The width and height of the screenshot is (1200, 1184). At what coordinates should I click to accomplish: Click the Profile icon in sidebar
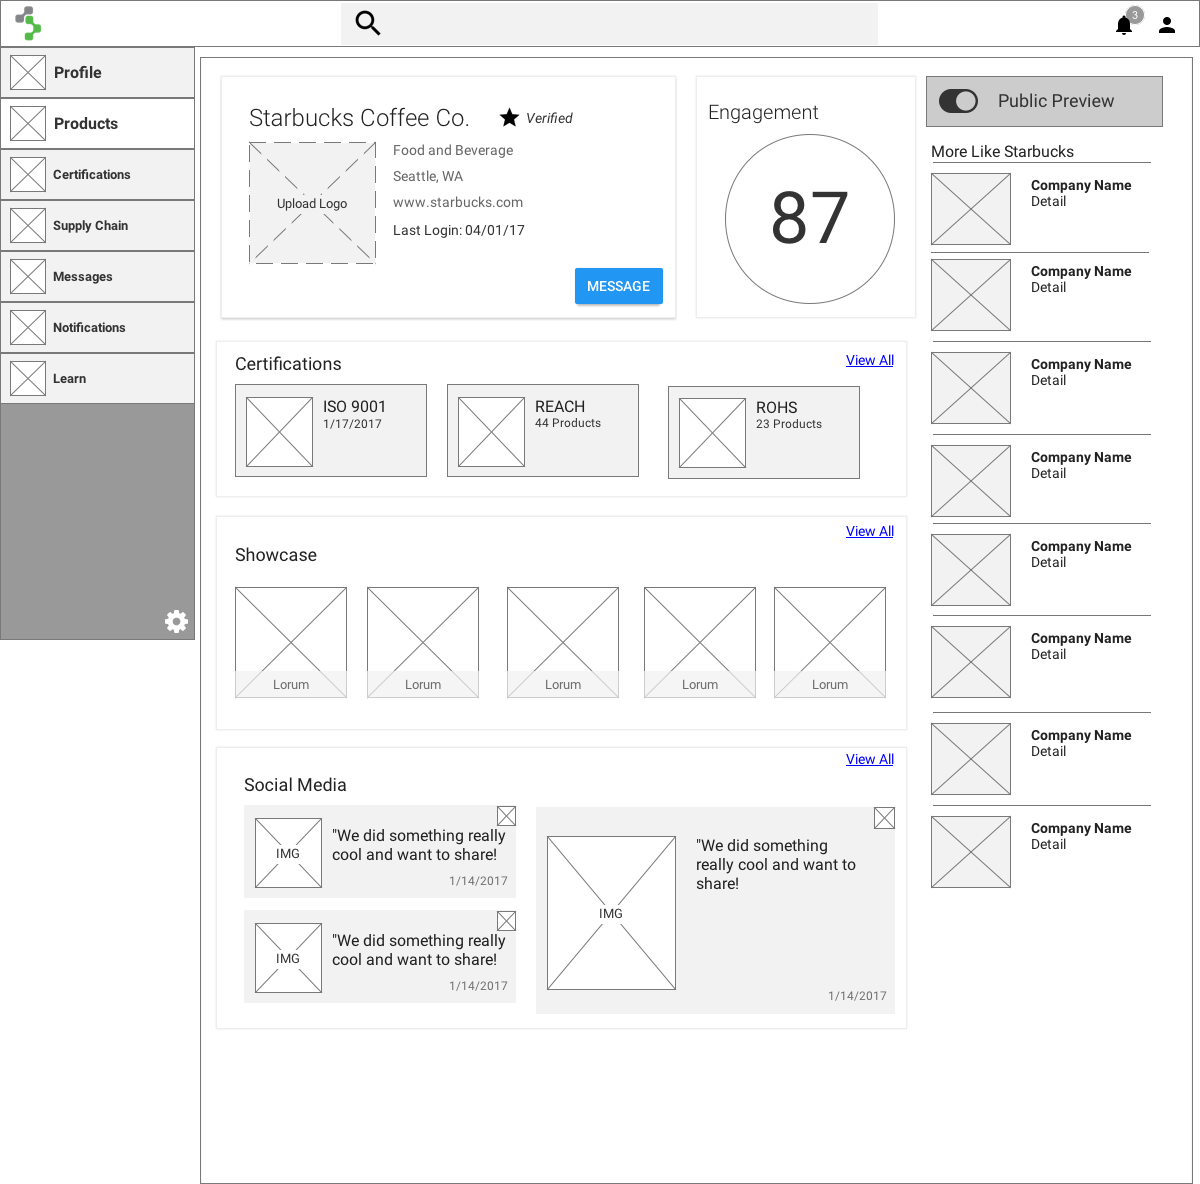(28, 72)
